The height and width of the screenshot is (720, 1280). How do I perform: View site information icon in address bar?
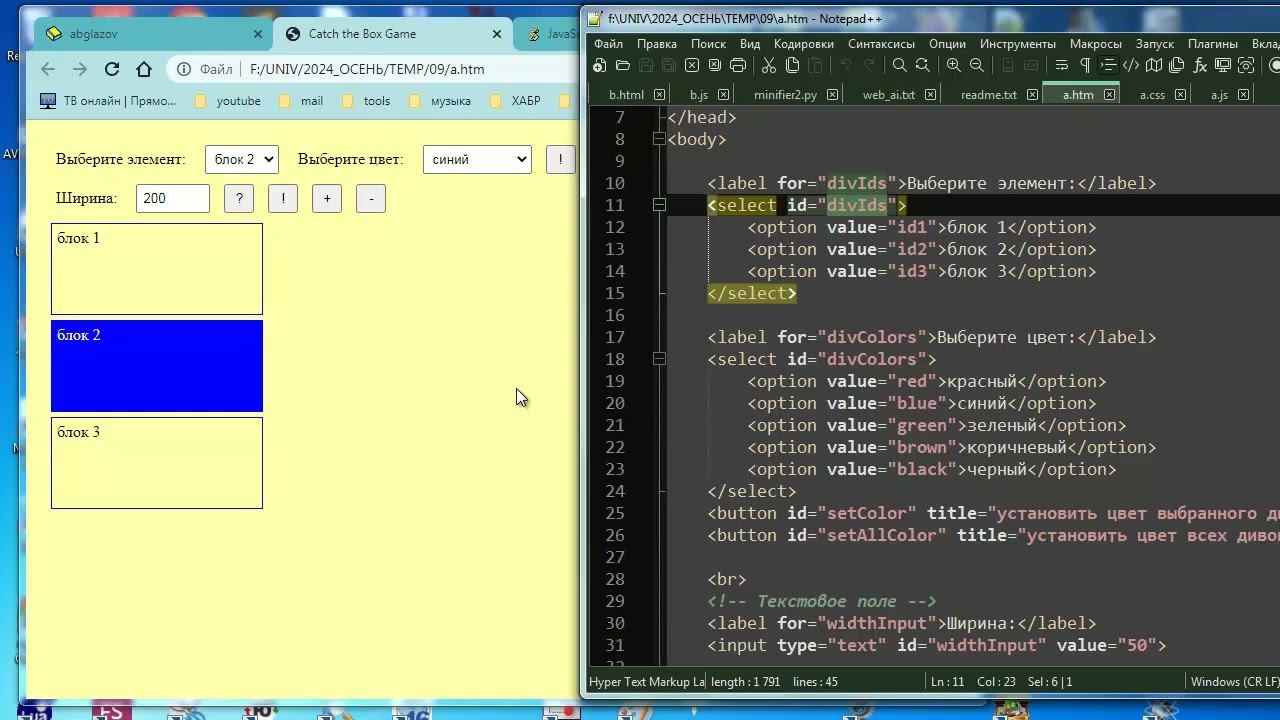point(184,69)
